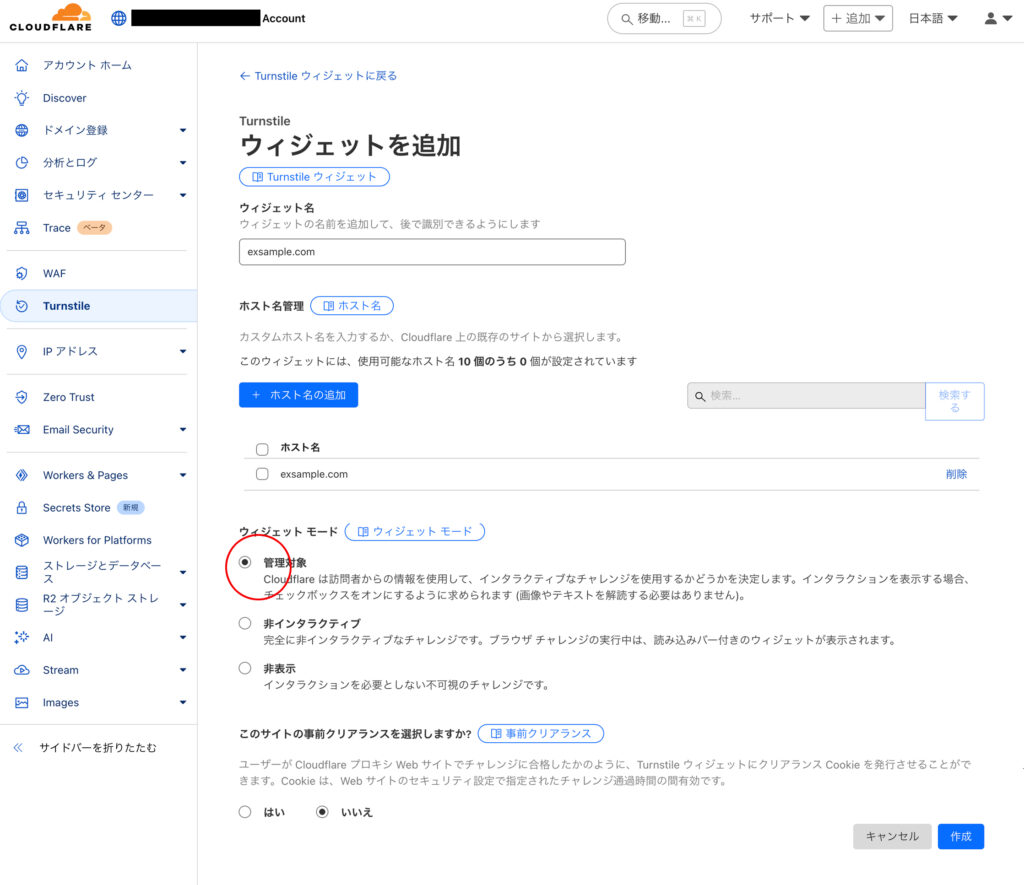Click the 分析とログ chart icon

(22, 163)
